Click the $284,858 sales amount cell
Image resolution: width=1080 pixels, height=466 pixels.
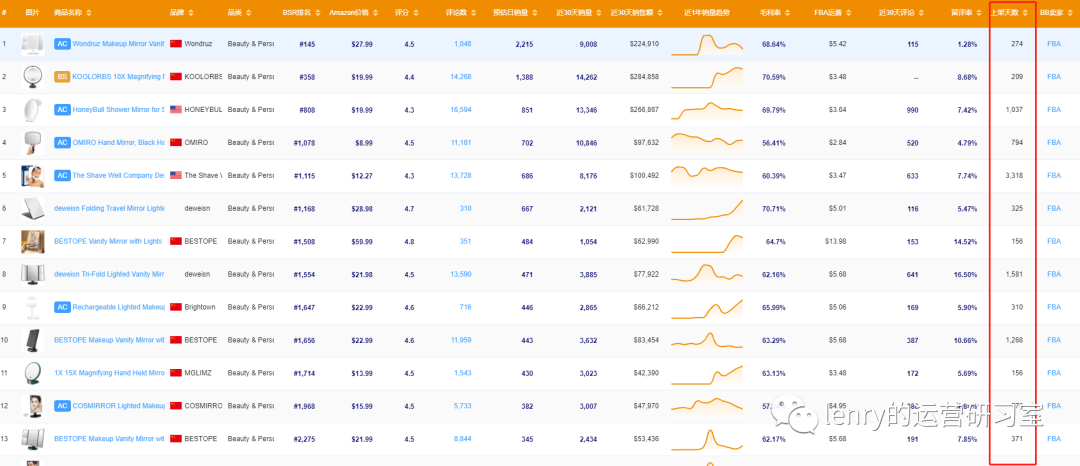point(644,77)
